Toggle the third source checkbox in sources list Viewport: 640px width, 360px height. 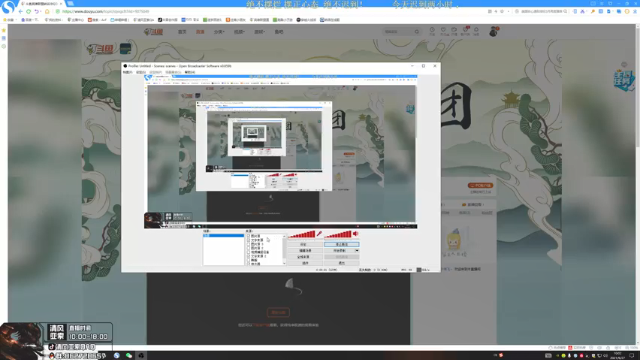248,244
